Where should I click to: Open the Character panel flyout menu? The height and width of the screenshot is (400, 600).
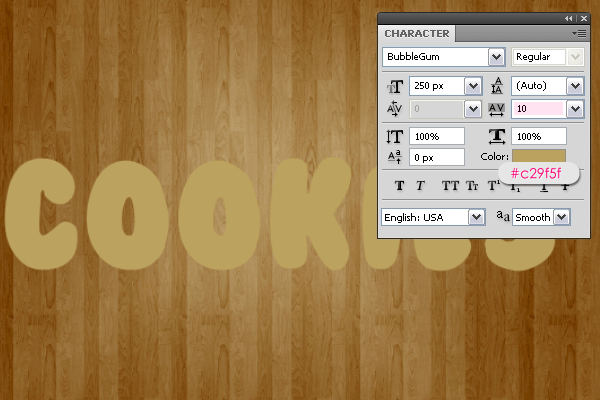pos(579,34)
